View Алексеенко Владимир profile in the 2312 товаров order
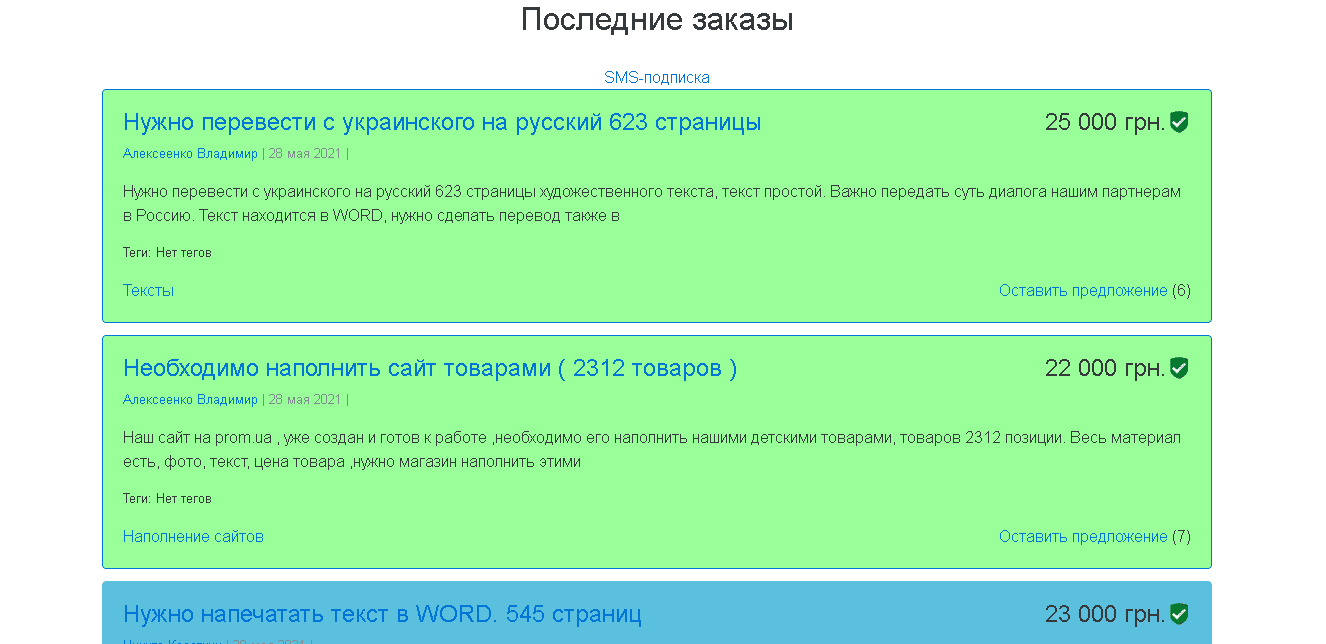This screenshot has height=644, width=1326. coord(190,400)
